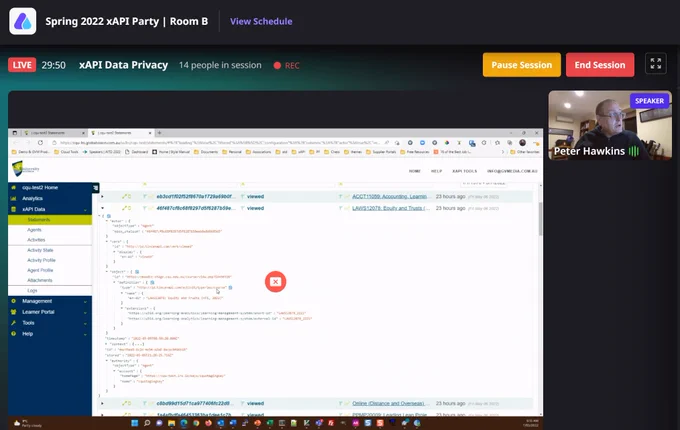Click the filter icon before the eb3cd1f02f... agent
680x430 pixels.
click(x=145, y=196)
